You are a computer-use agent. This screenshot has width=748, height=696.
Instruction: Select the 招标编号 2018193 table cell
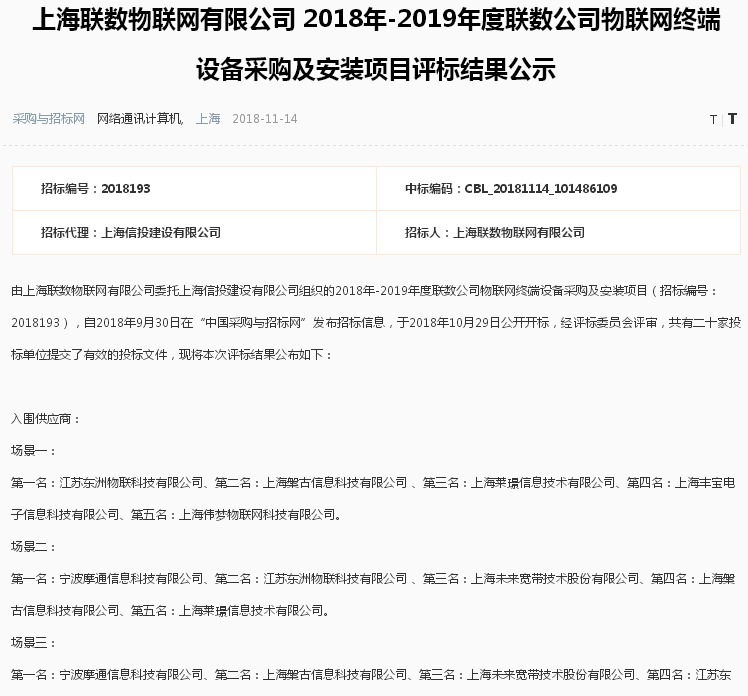[x=95, y=188]
